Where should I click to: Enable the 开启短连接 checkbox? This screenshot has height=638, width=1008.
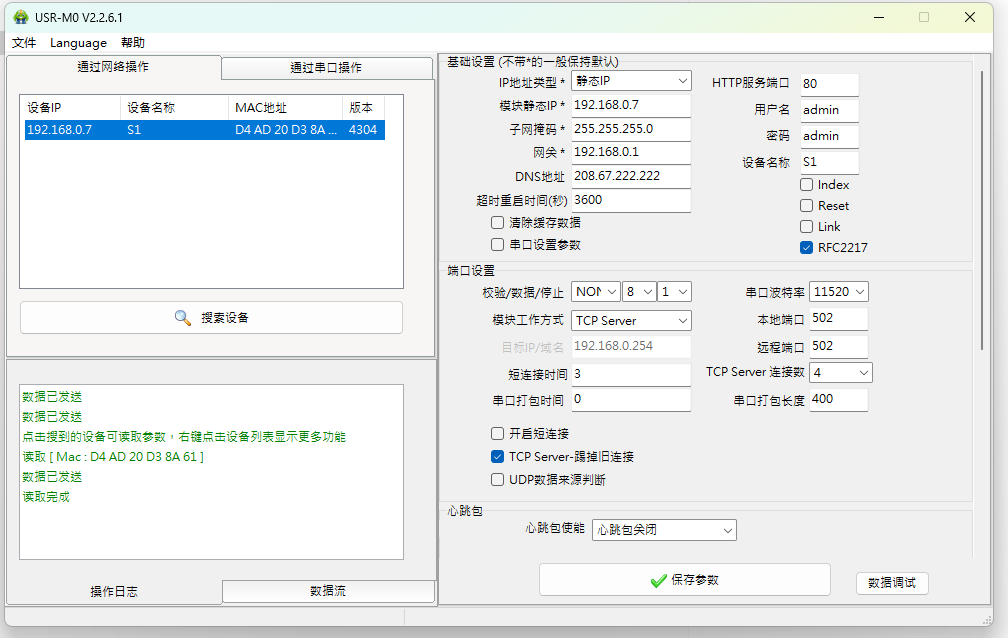pyautogui.click(x=498, y=434)
